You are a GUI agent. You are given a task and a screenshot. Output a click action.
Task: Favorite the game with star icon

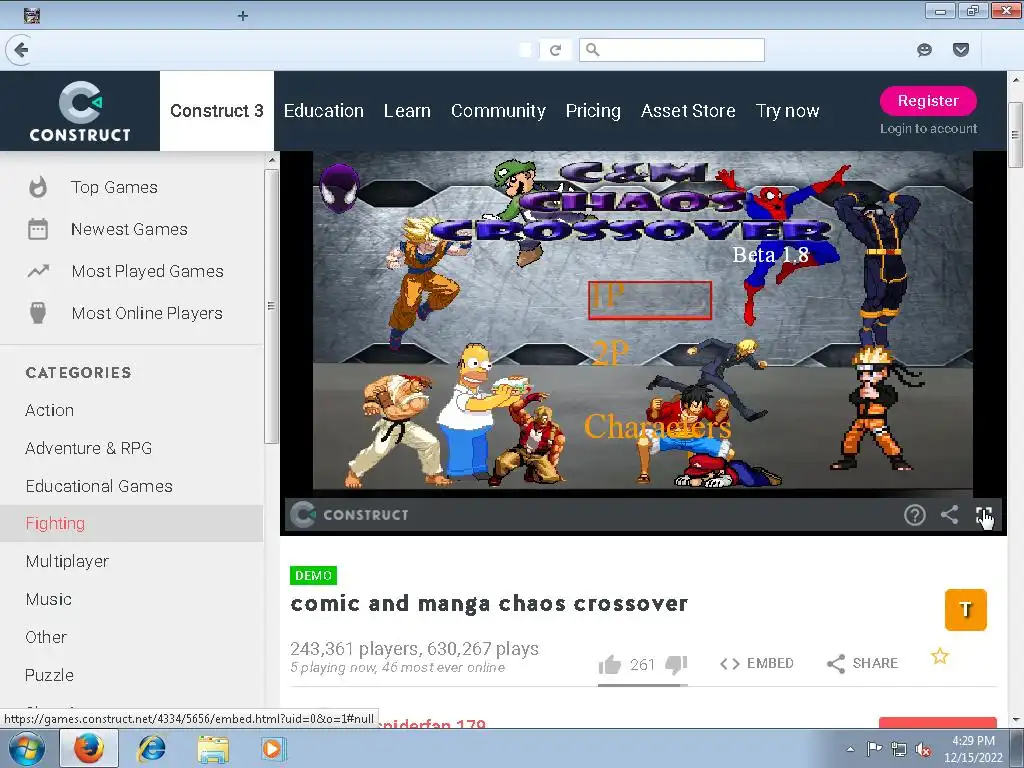tap(940, 656)
